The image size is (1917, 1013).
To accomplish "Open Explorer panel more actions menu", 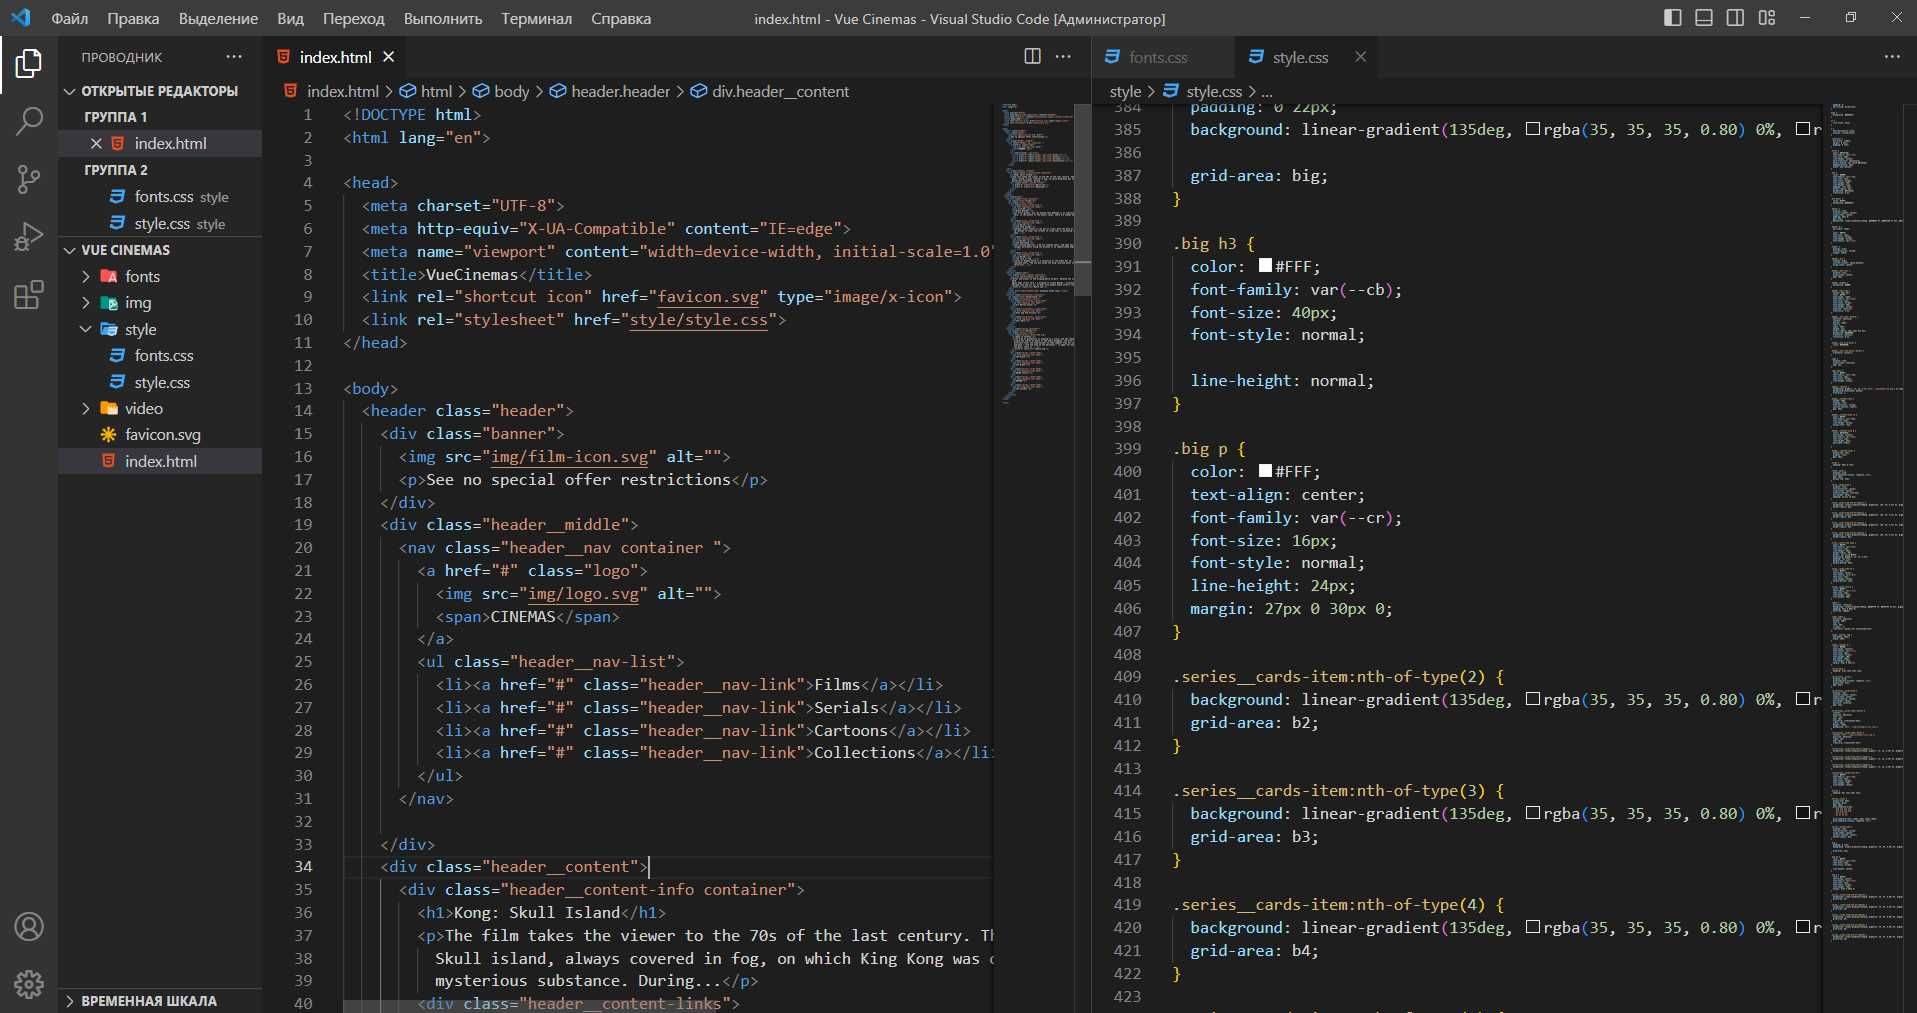I will tap(234, 56).
